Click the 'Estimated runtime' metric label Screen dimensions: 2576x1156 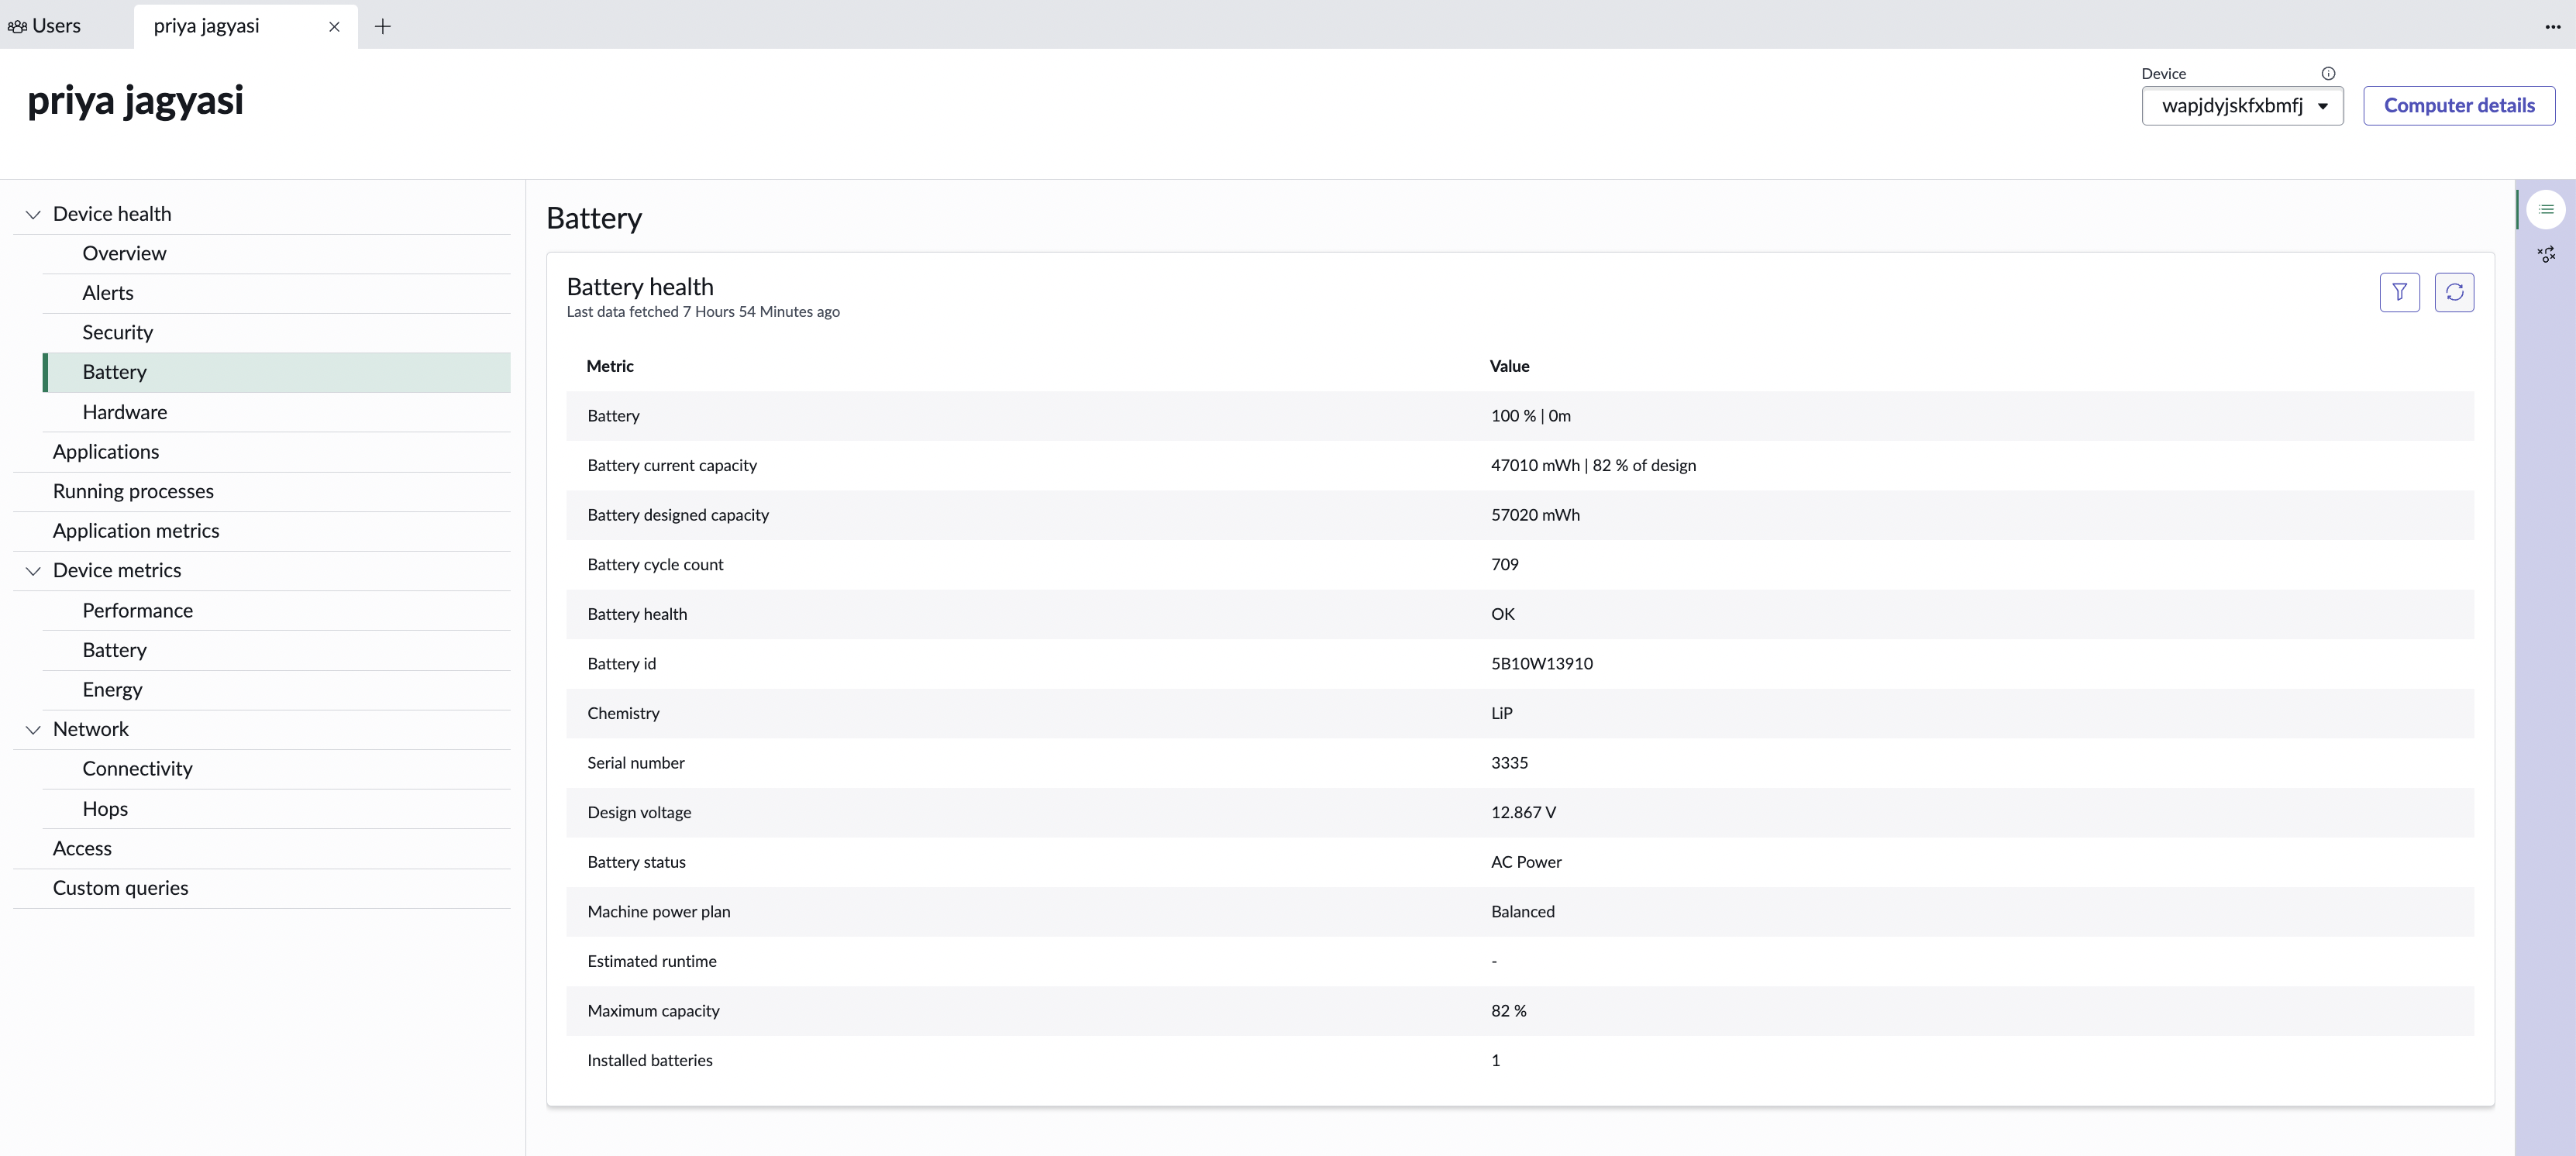click(x=652, y=961)
